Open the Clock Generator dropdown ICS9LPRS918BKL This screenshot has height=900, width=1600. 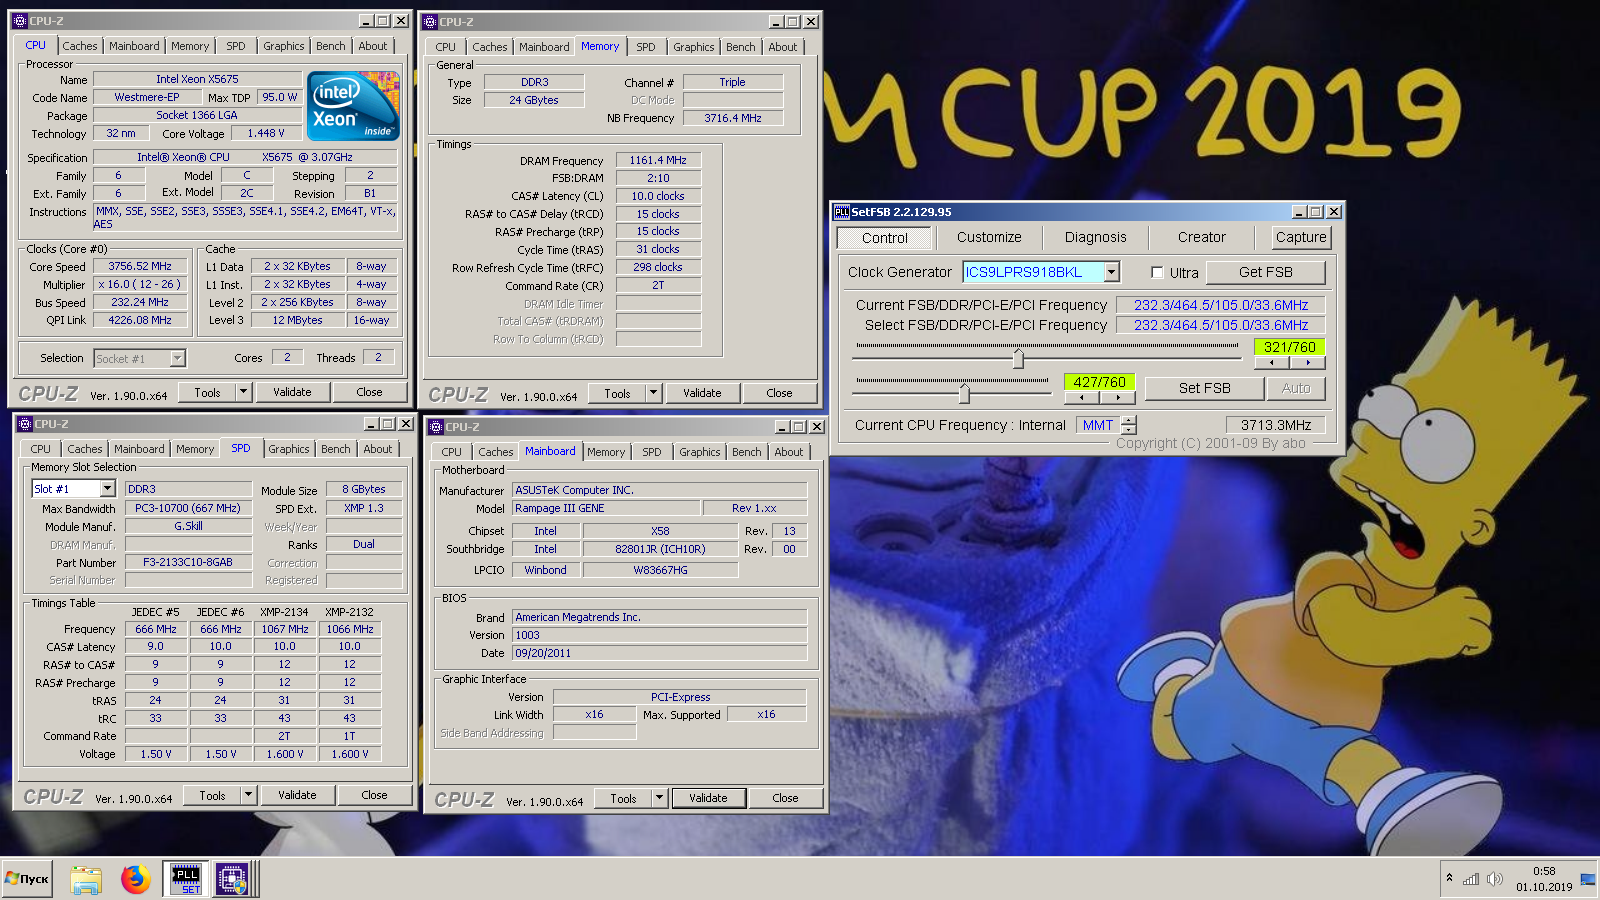[x=1111, y=272]
